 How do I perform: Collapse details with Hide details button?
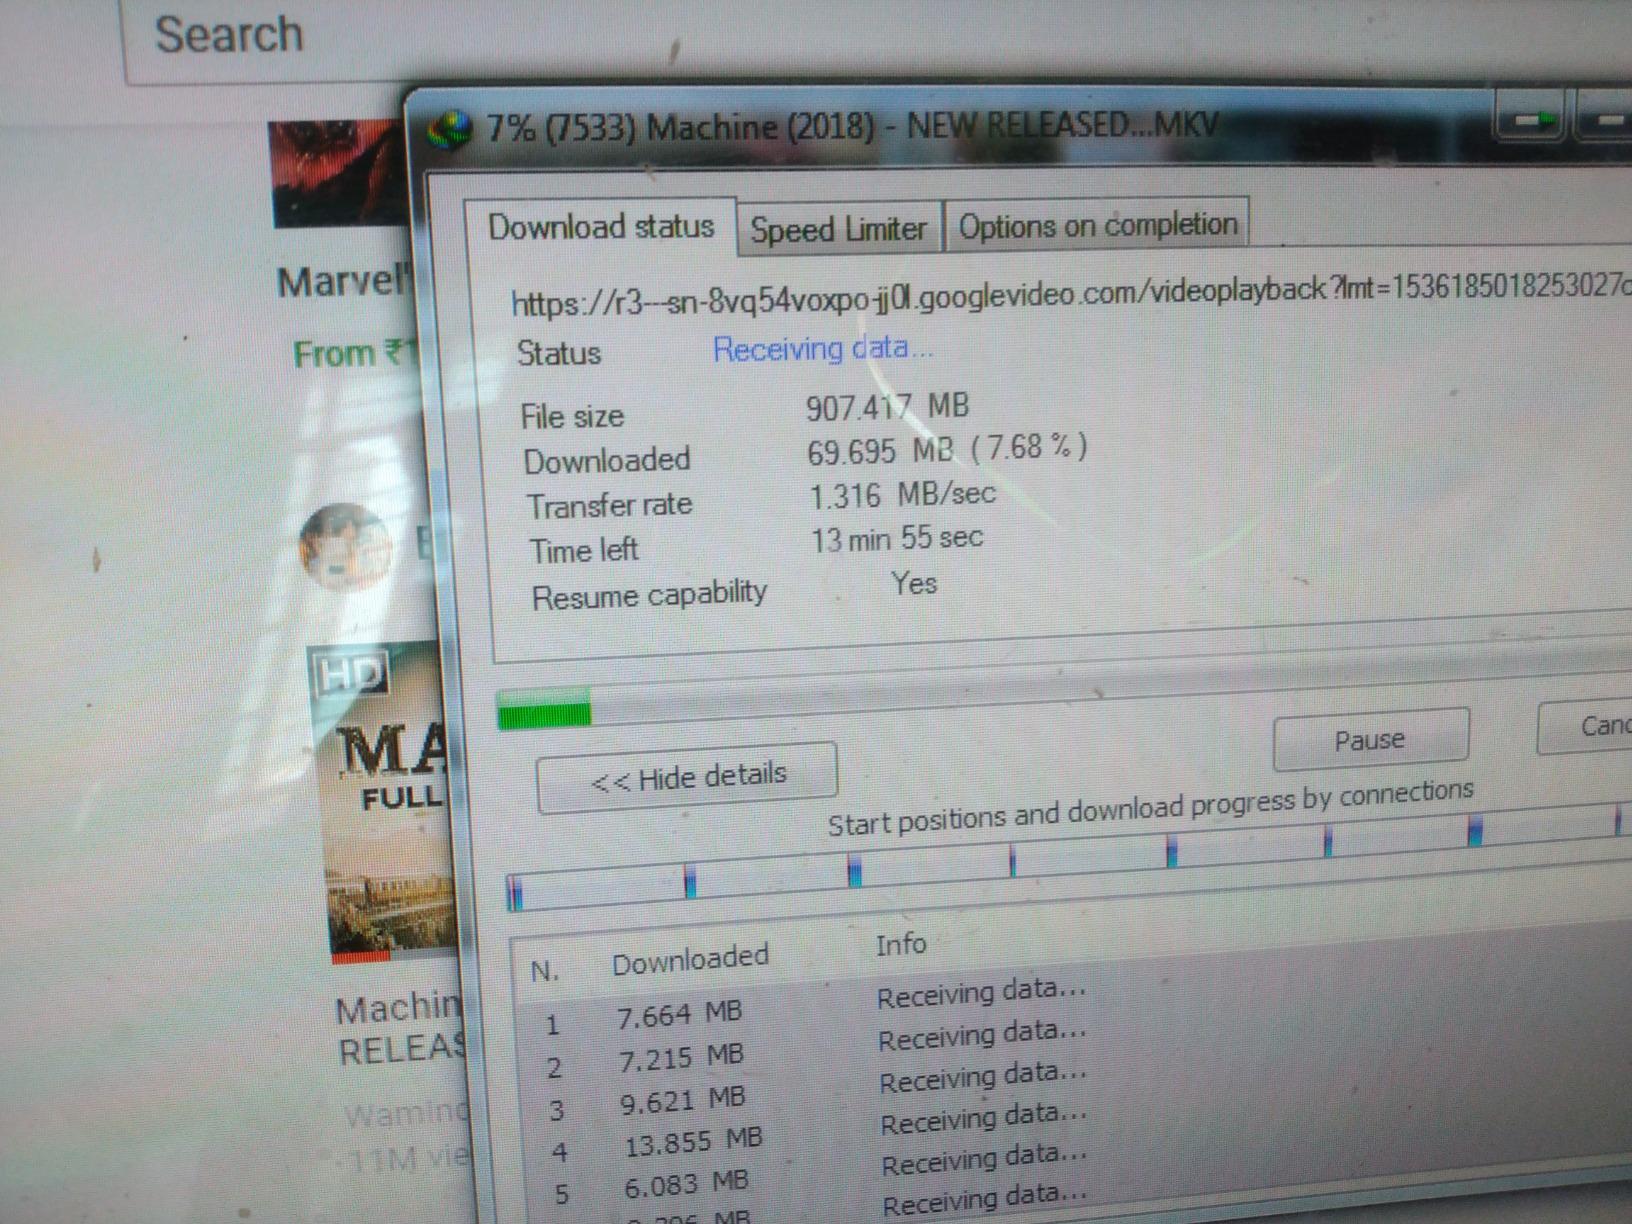click(x=687, y=777)
